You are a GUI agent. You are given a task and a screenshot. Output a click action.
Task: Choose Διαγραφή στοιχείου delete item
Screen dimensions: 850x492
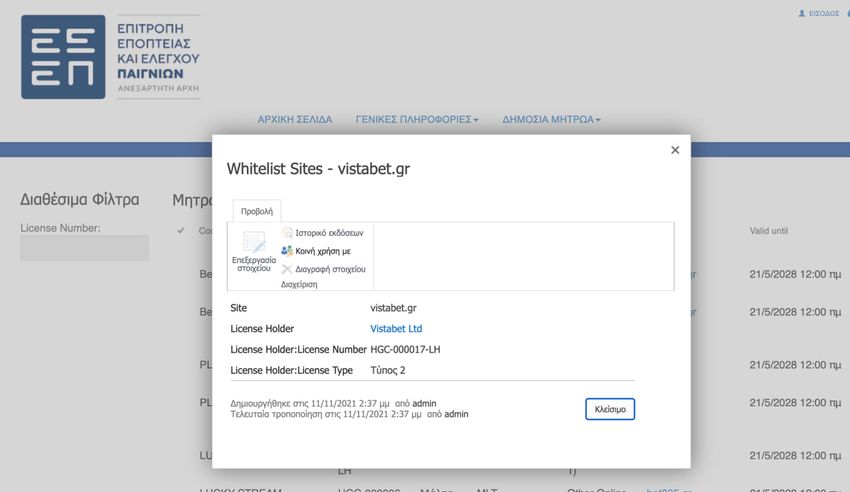click(324, 269)
